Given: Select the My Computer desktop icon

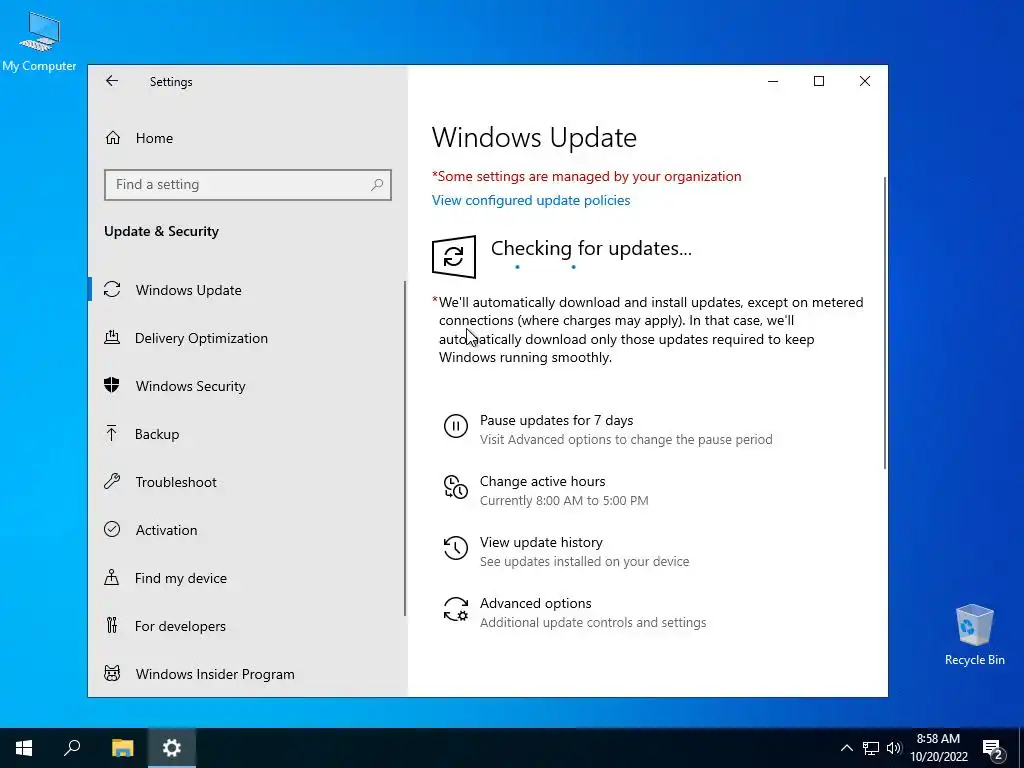Looking at the screenshot, I should (x=39, y=42).
